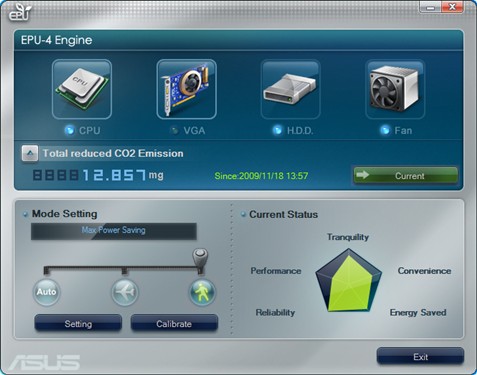
Task: Exit the EPU-4 Engine application
Action: (x=420, y=357)
